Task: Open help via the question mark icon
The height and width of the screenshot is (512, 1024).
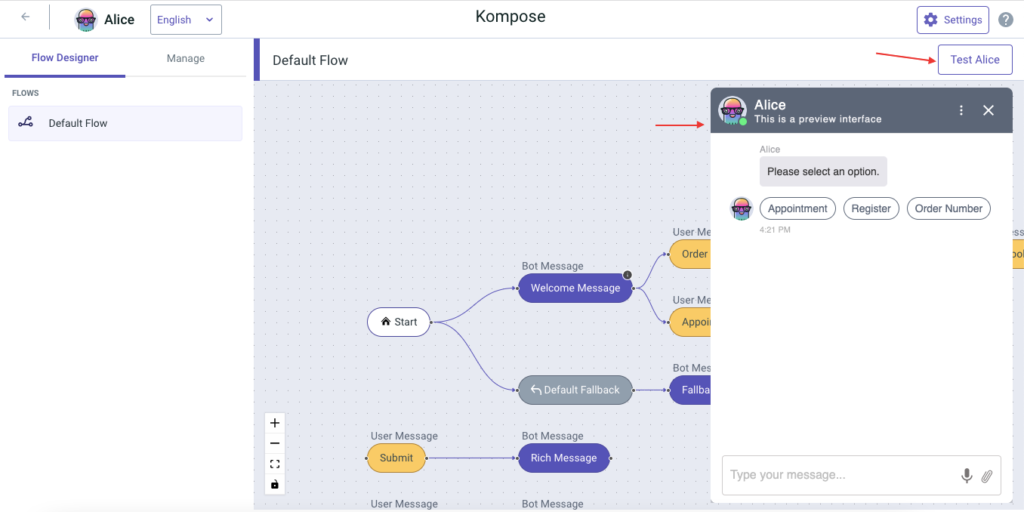Action: [x=1006, y=20]
